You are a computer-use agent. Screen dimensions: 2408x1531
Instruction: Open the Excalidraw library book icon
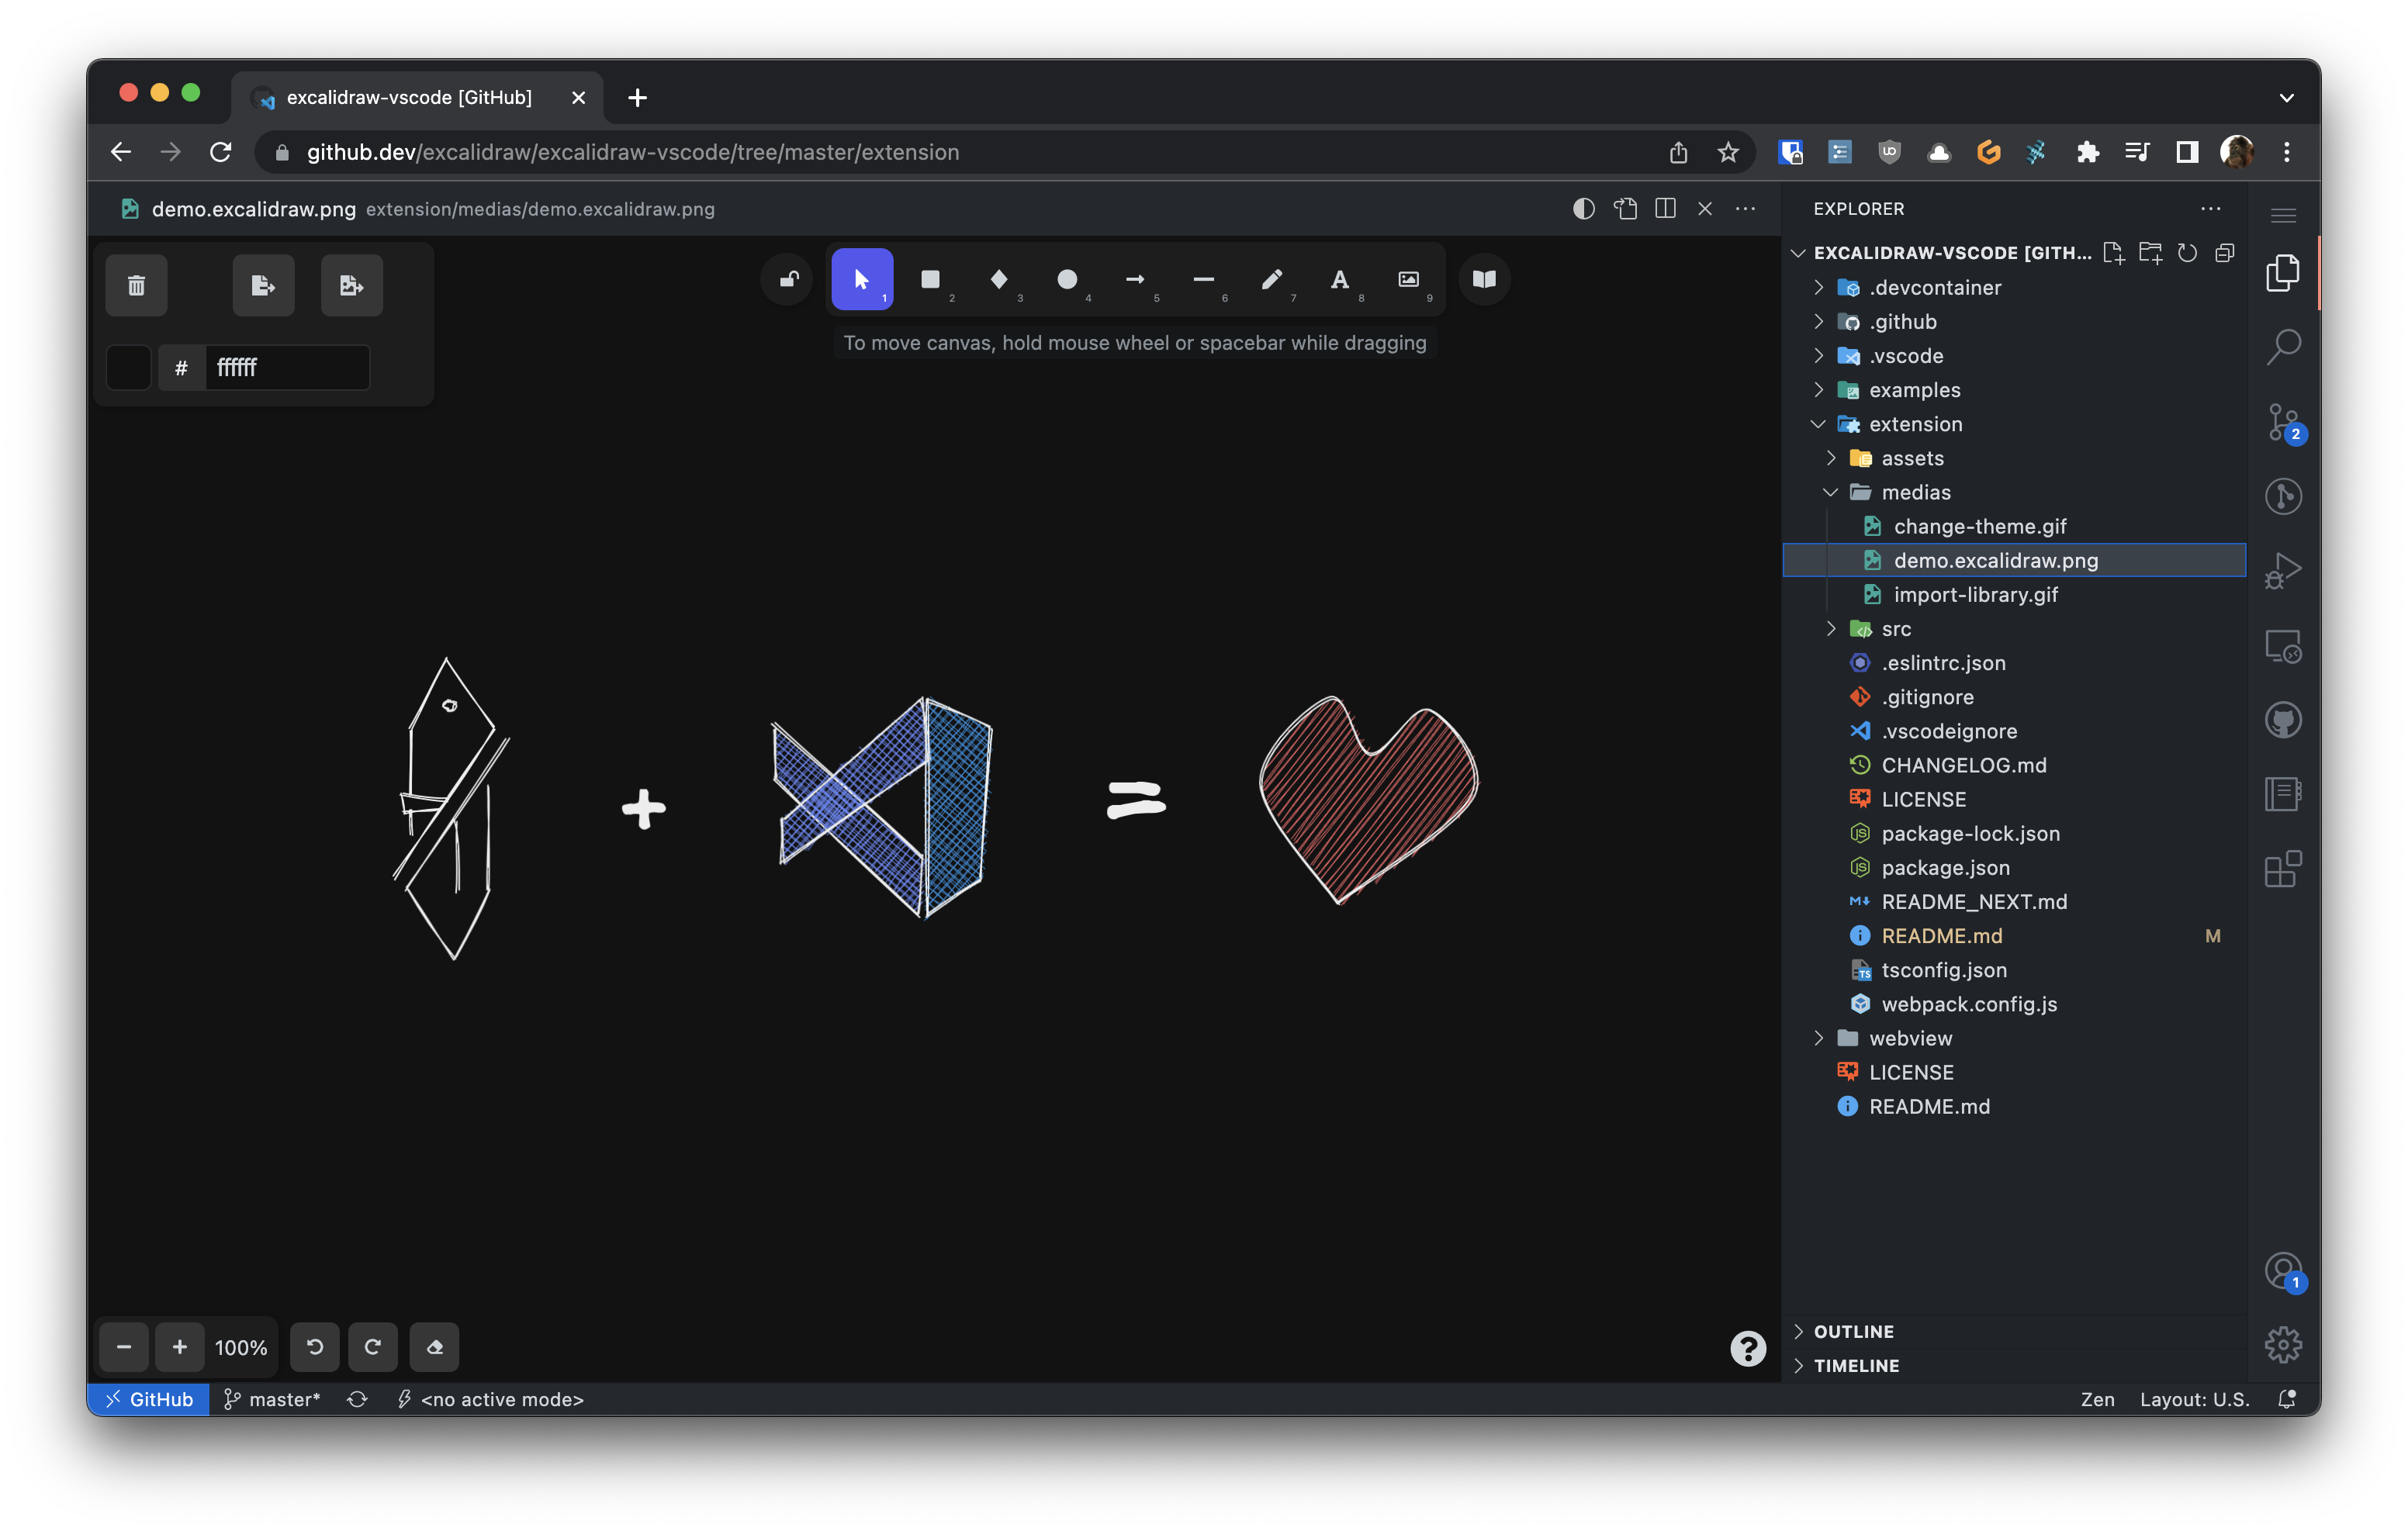click(x=1484, y=280)
